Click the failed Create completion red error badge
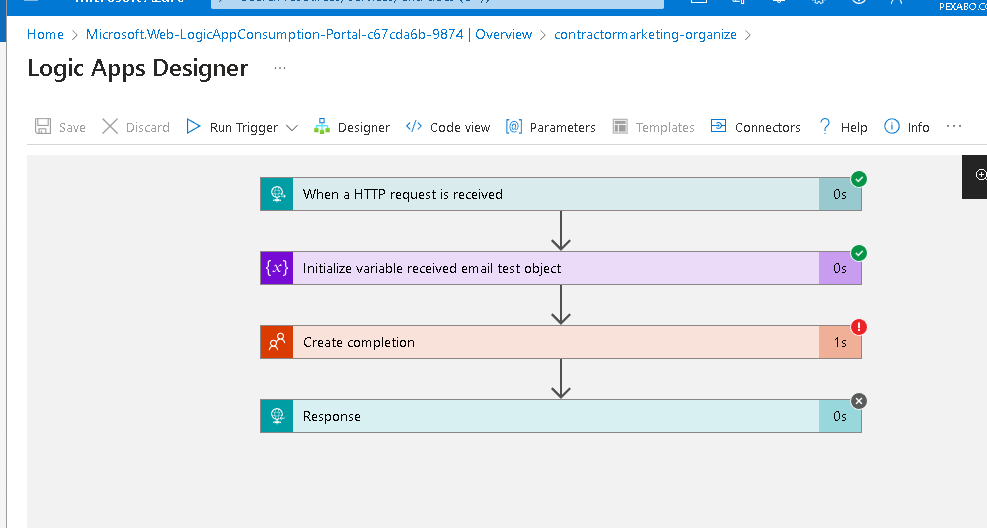 859,327
